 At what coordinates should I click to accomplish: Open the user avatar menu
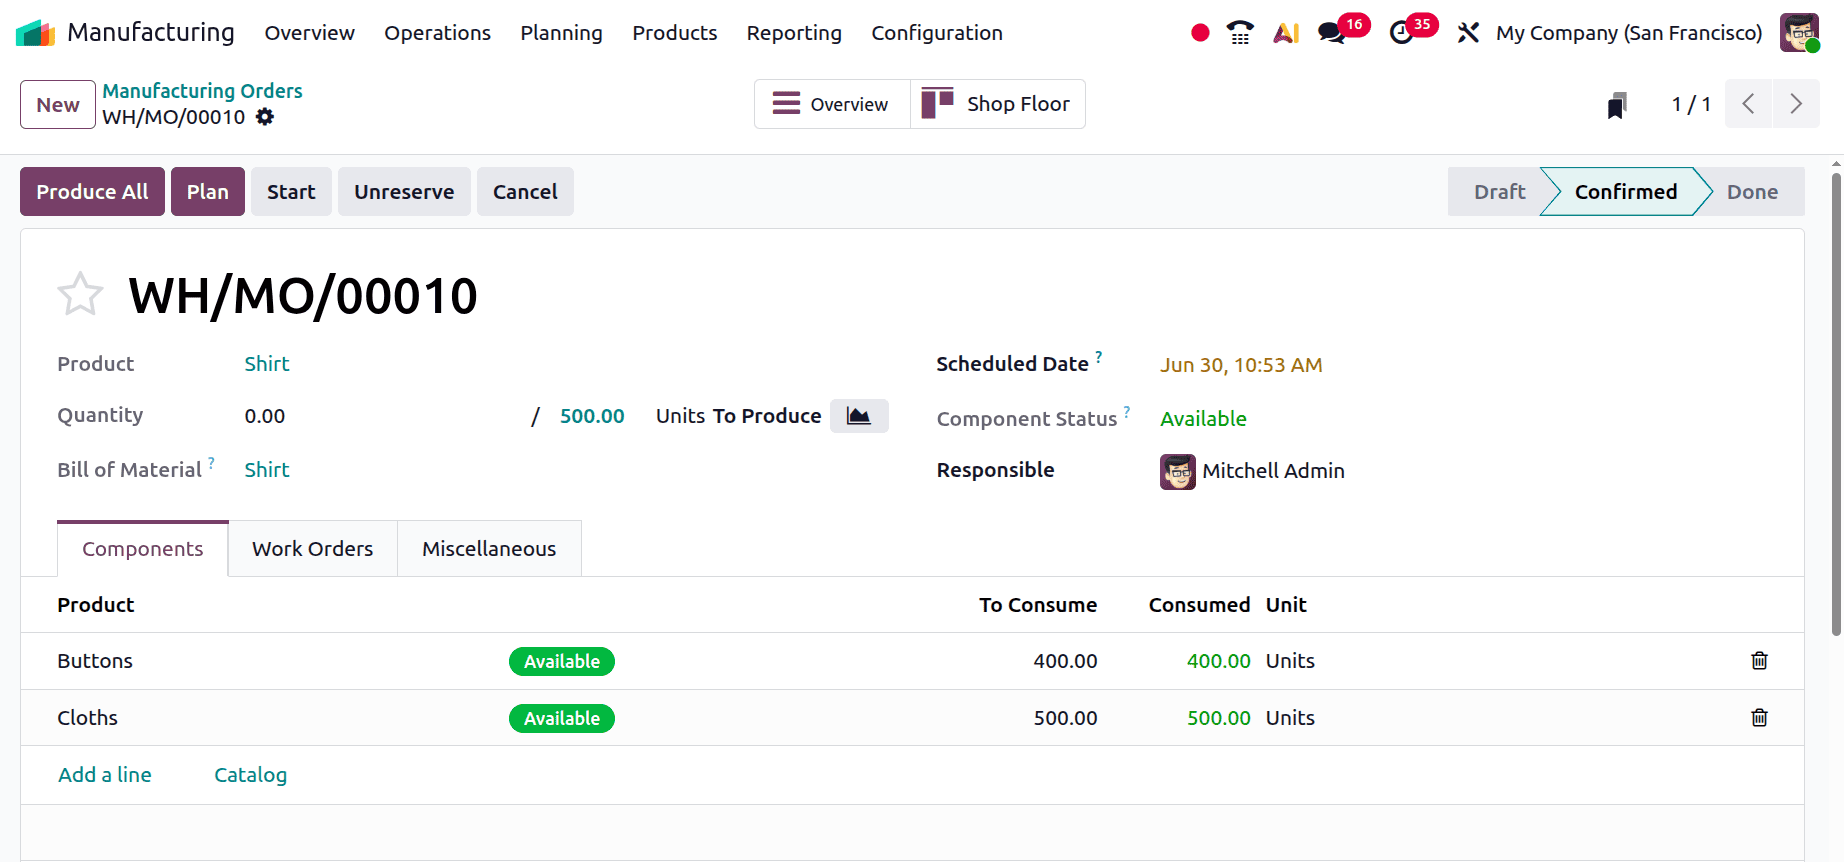tap(1799, 33)
